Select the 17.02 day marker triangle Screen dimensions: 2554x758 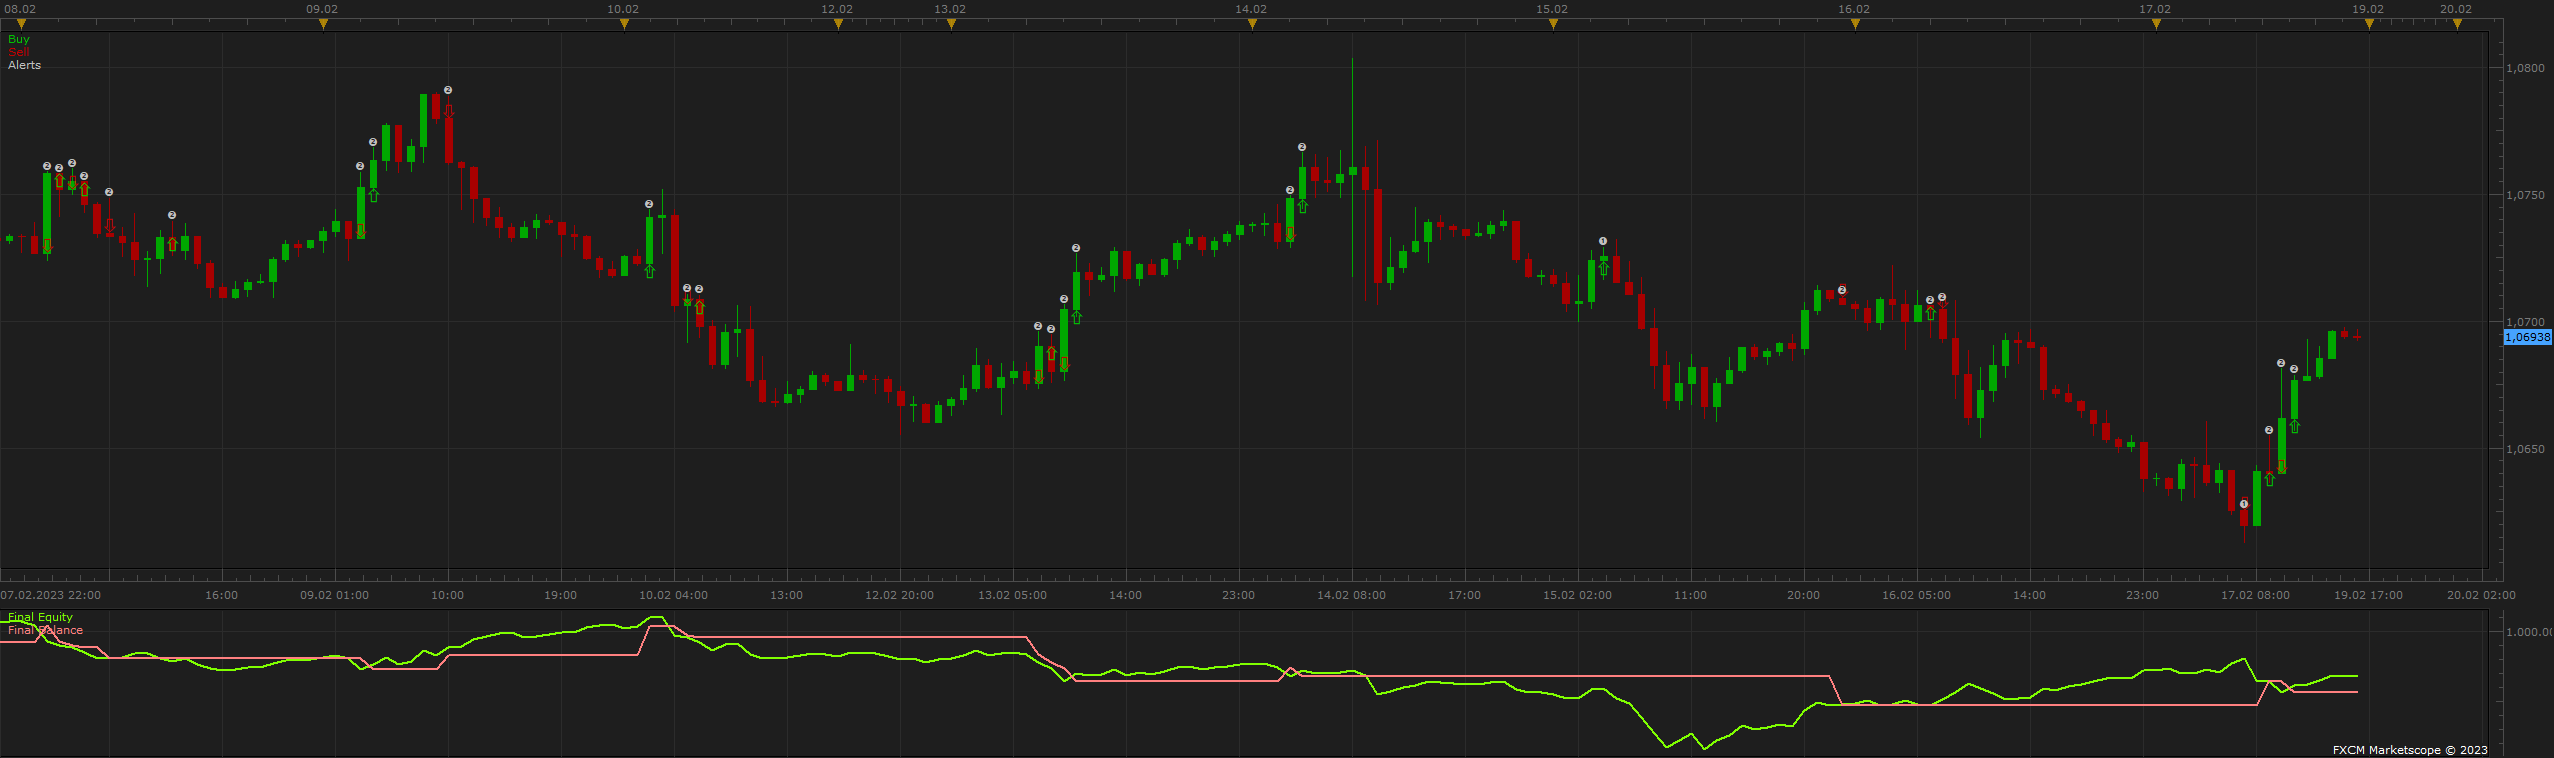(x=2156, y=24)
